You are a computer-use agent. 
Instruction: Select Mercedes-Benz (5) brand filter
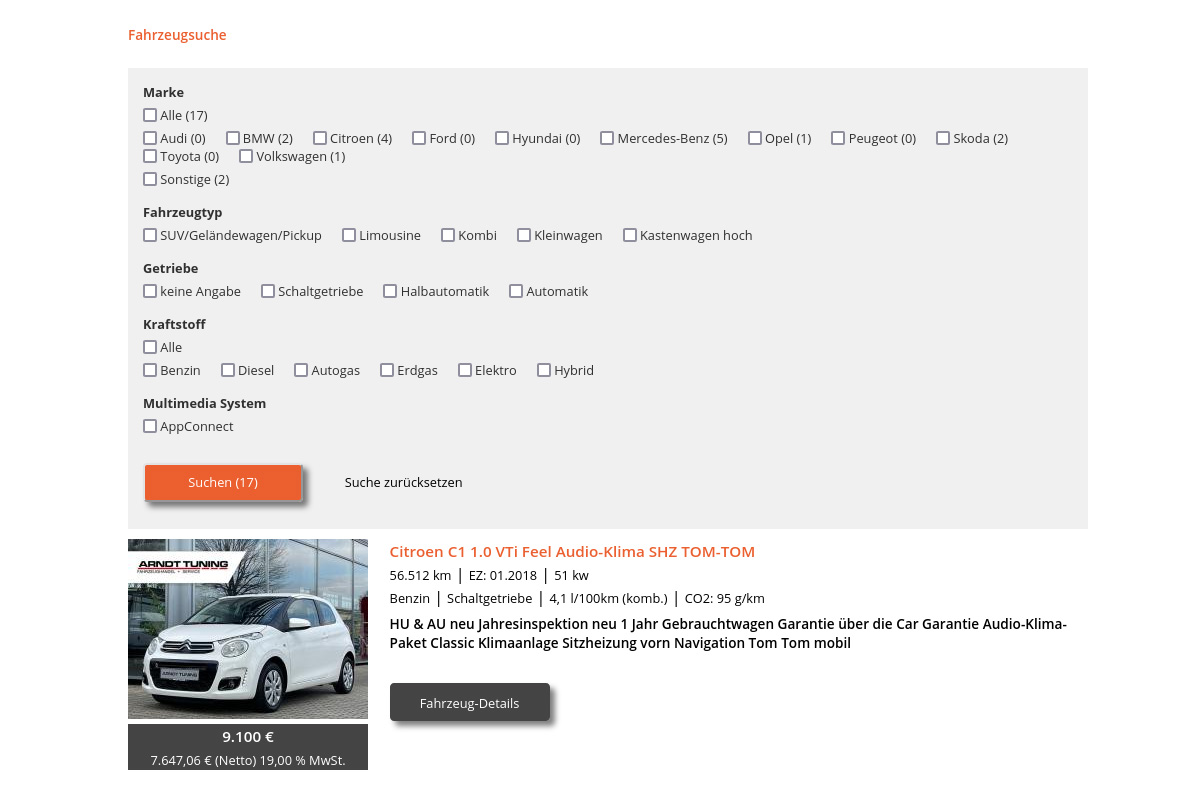point(607,138)
